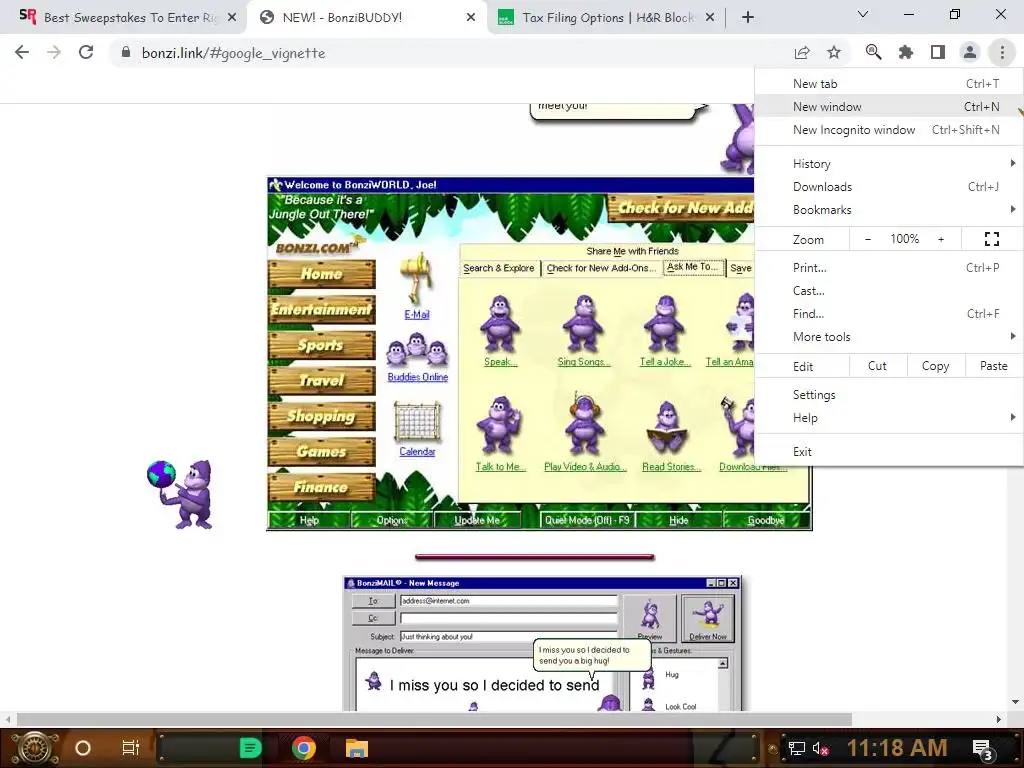1024x768 pixels.
Task: Switch to Best Sweepstakes To Enter tab
Action: click(x=123, y=18)
